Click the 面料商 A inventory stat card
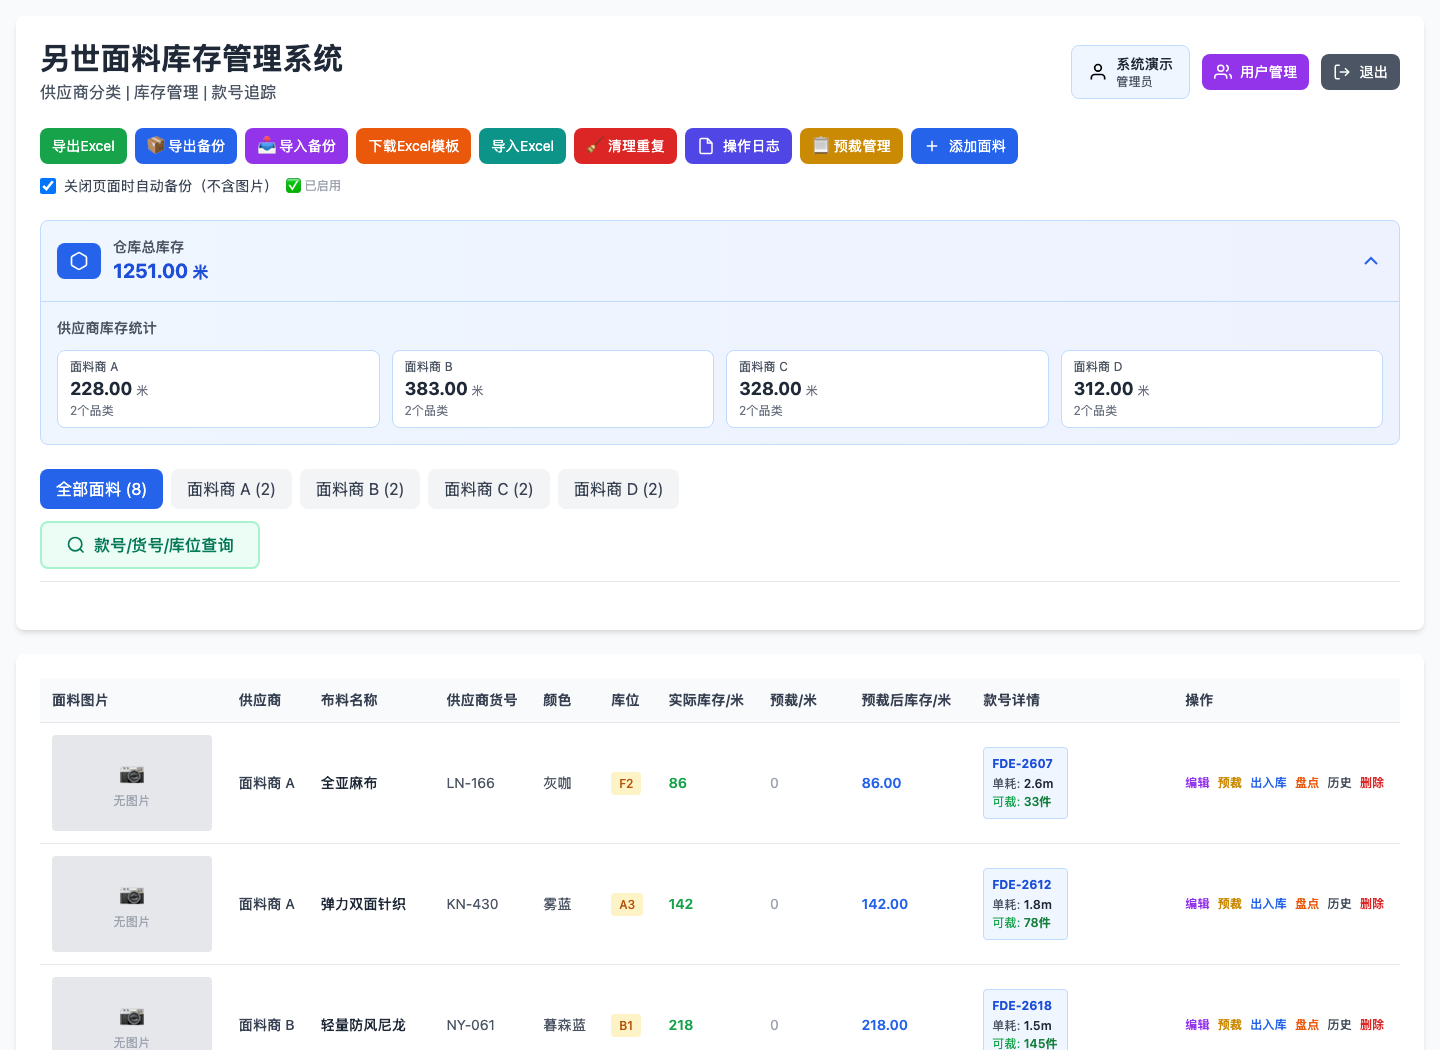Viewport: 1440px width, 1050px height. point(218,389)
